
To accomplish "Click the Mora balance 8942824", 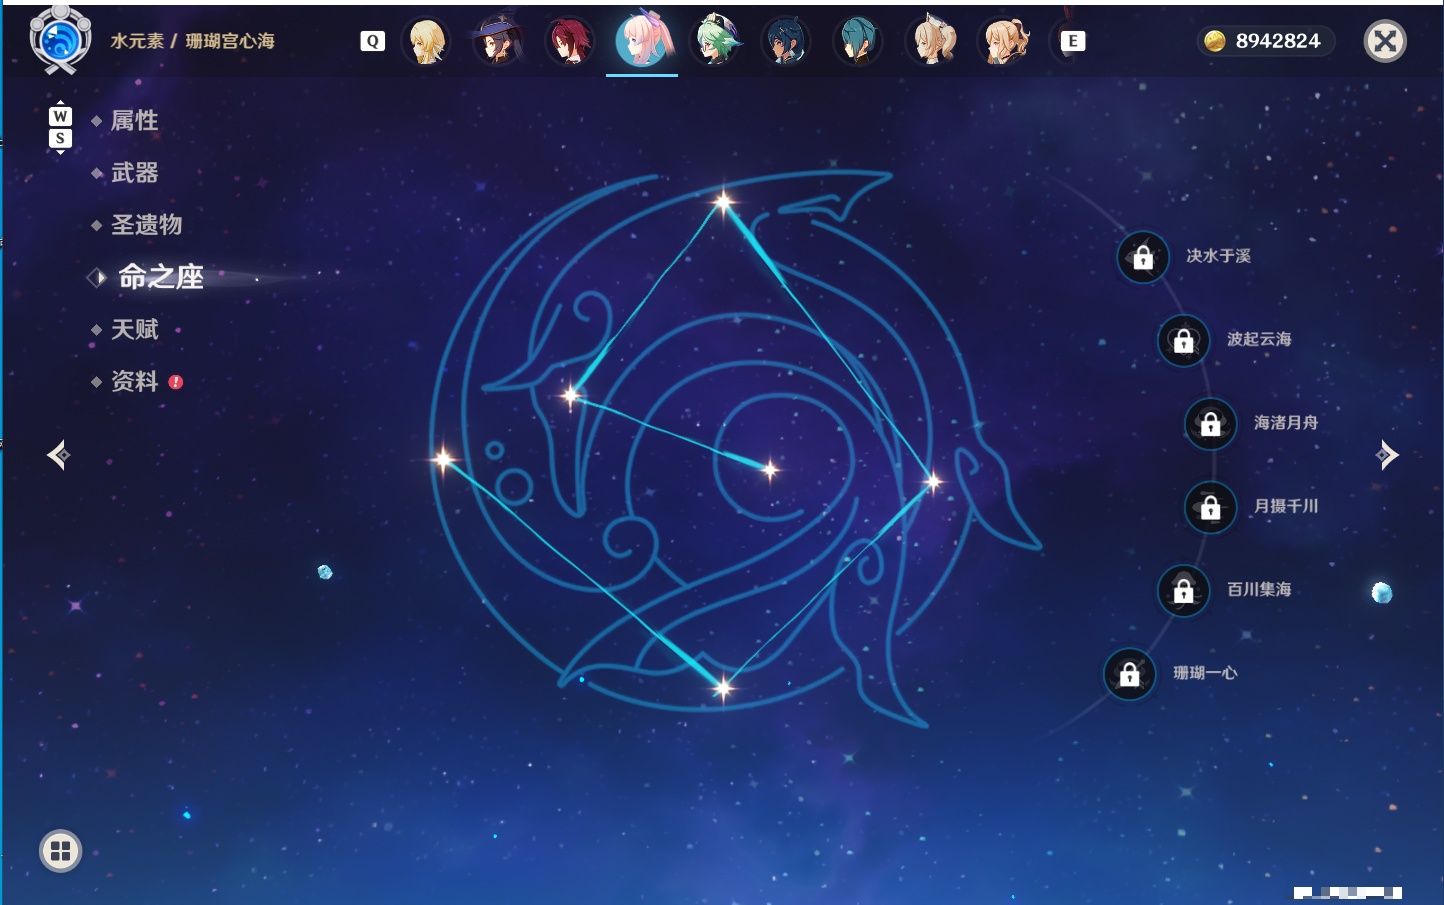I will 1277,41.
